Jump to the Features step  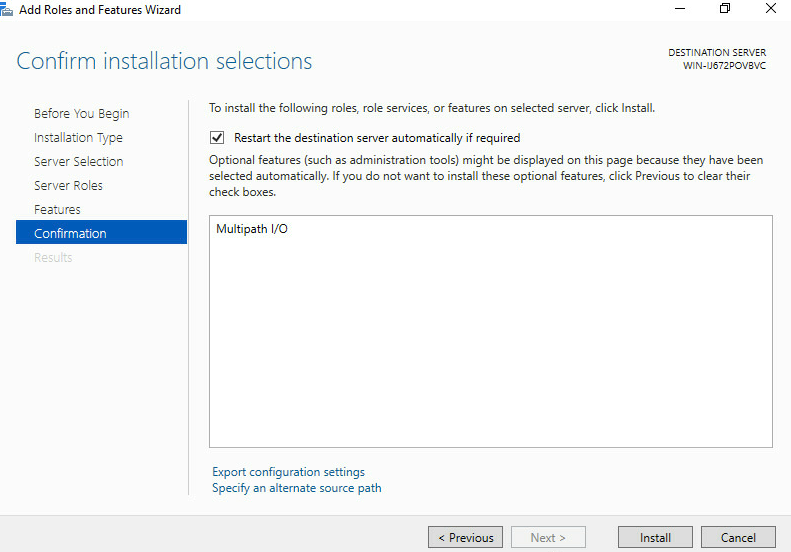point(57,209)
